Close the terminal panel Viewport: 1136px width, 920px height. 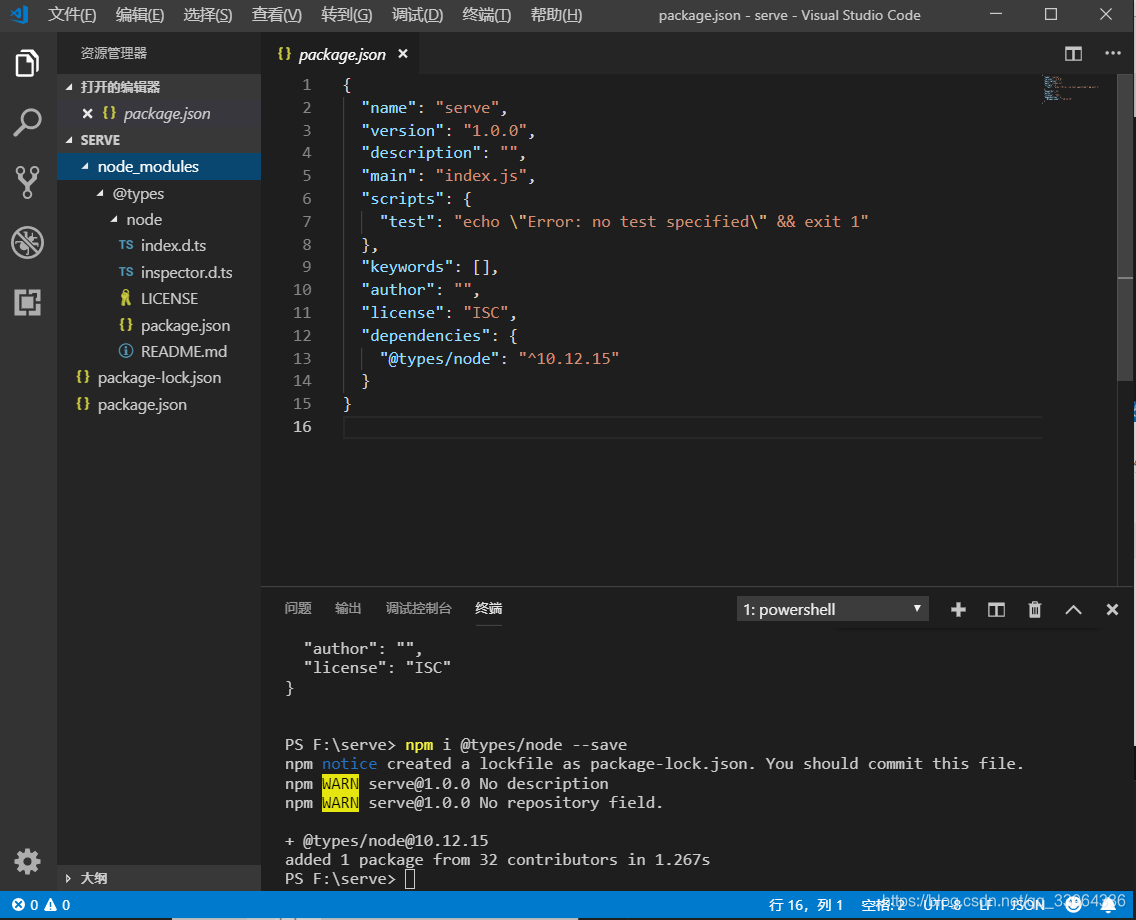(x=1112, y=610)
